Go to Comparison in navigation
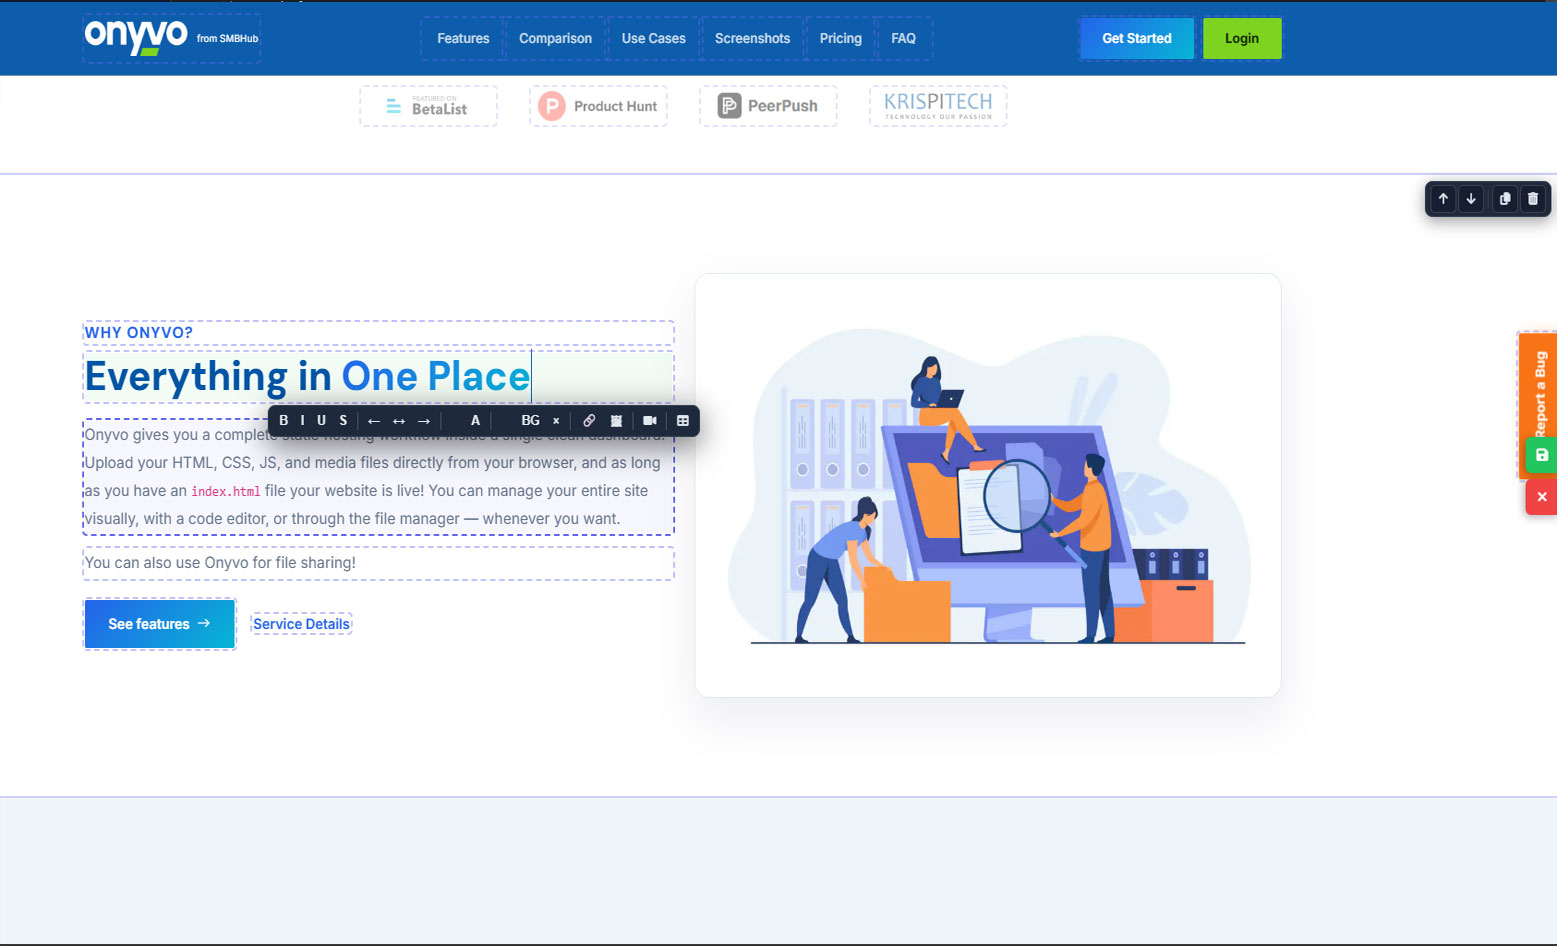The image size is (1557, 946). click(555, 38)
